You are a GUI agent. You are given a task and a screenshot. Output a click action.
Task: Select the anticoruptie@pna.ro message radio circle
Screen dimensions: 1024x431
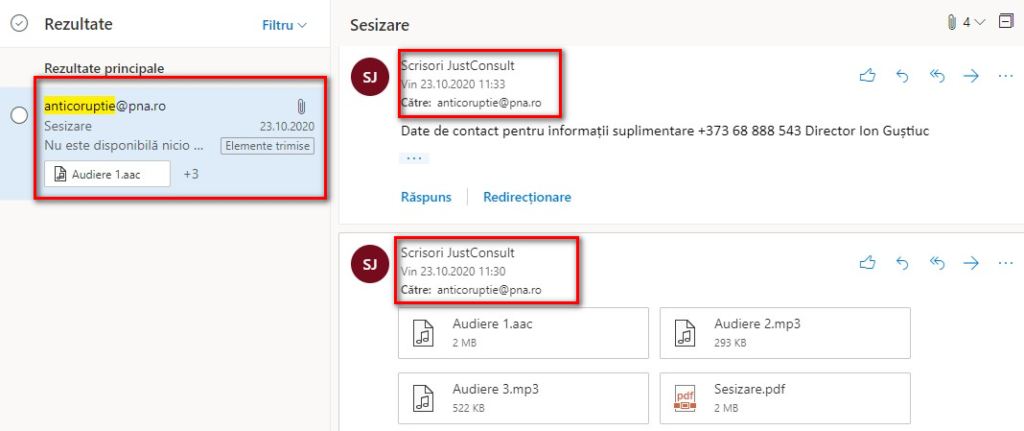pyautogui.click(x=19, y=116)
